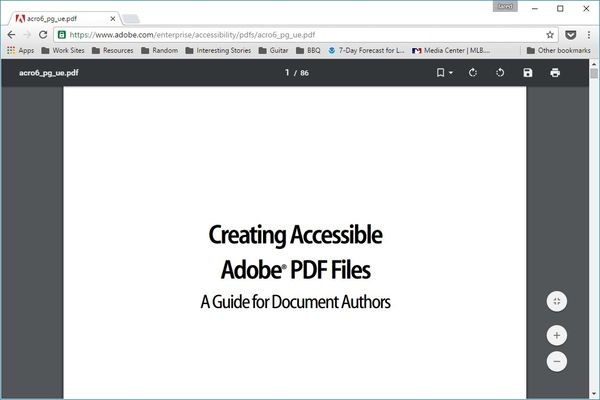Open the Chrome three-dot menu
The image size is (600, 400).
[589, 34]
